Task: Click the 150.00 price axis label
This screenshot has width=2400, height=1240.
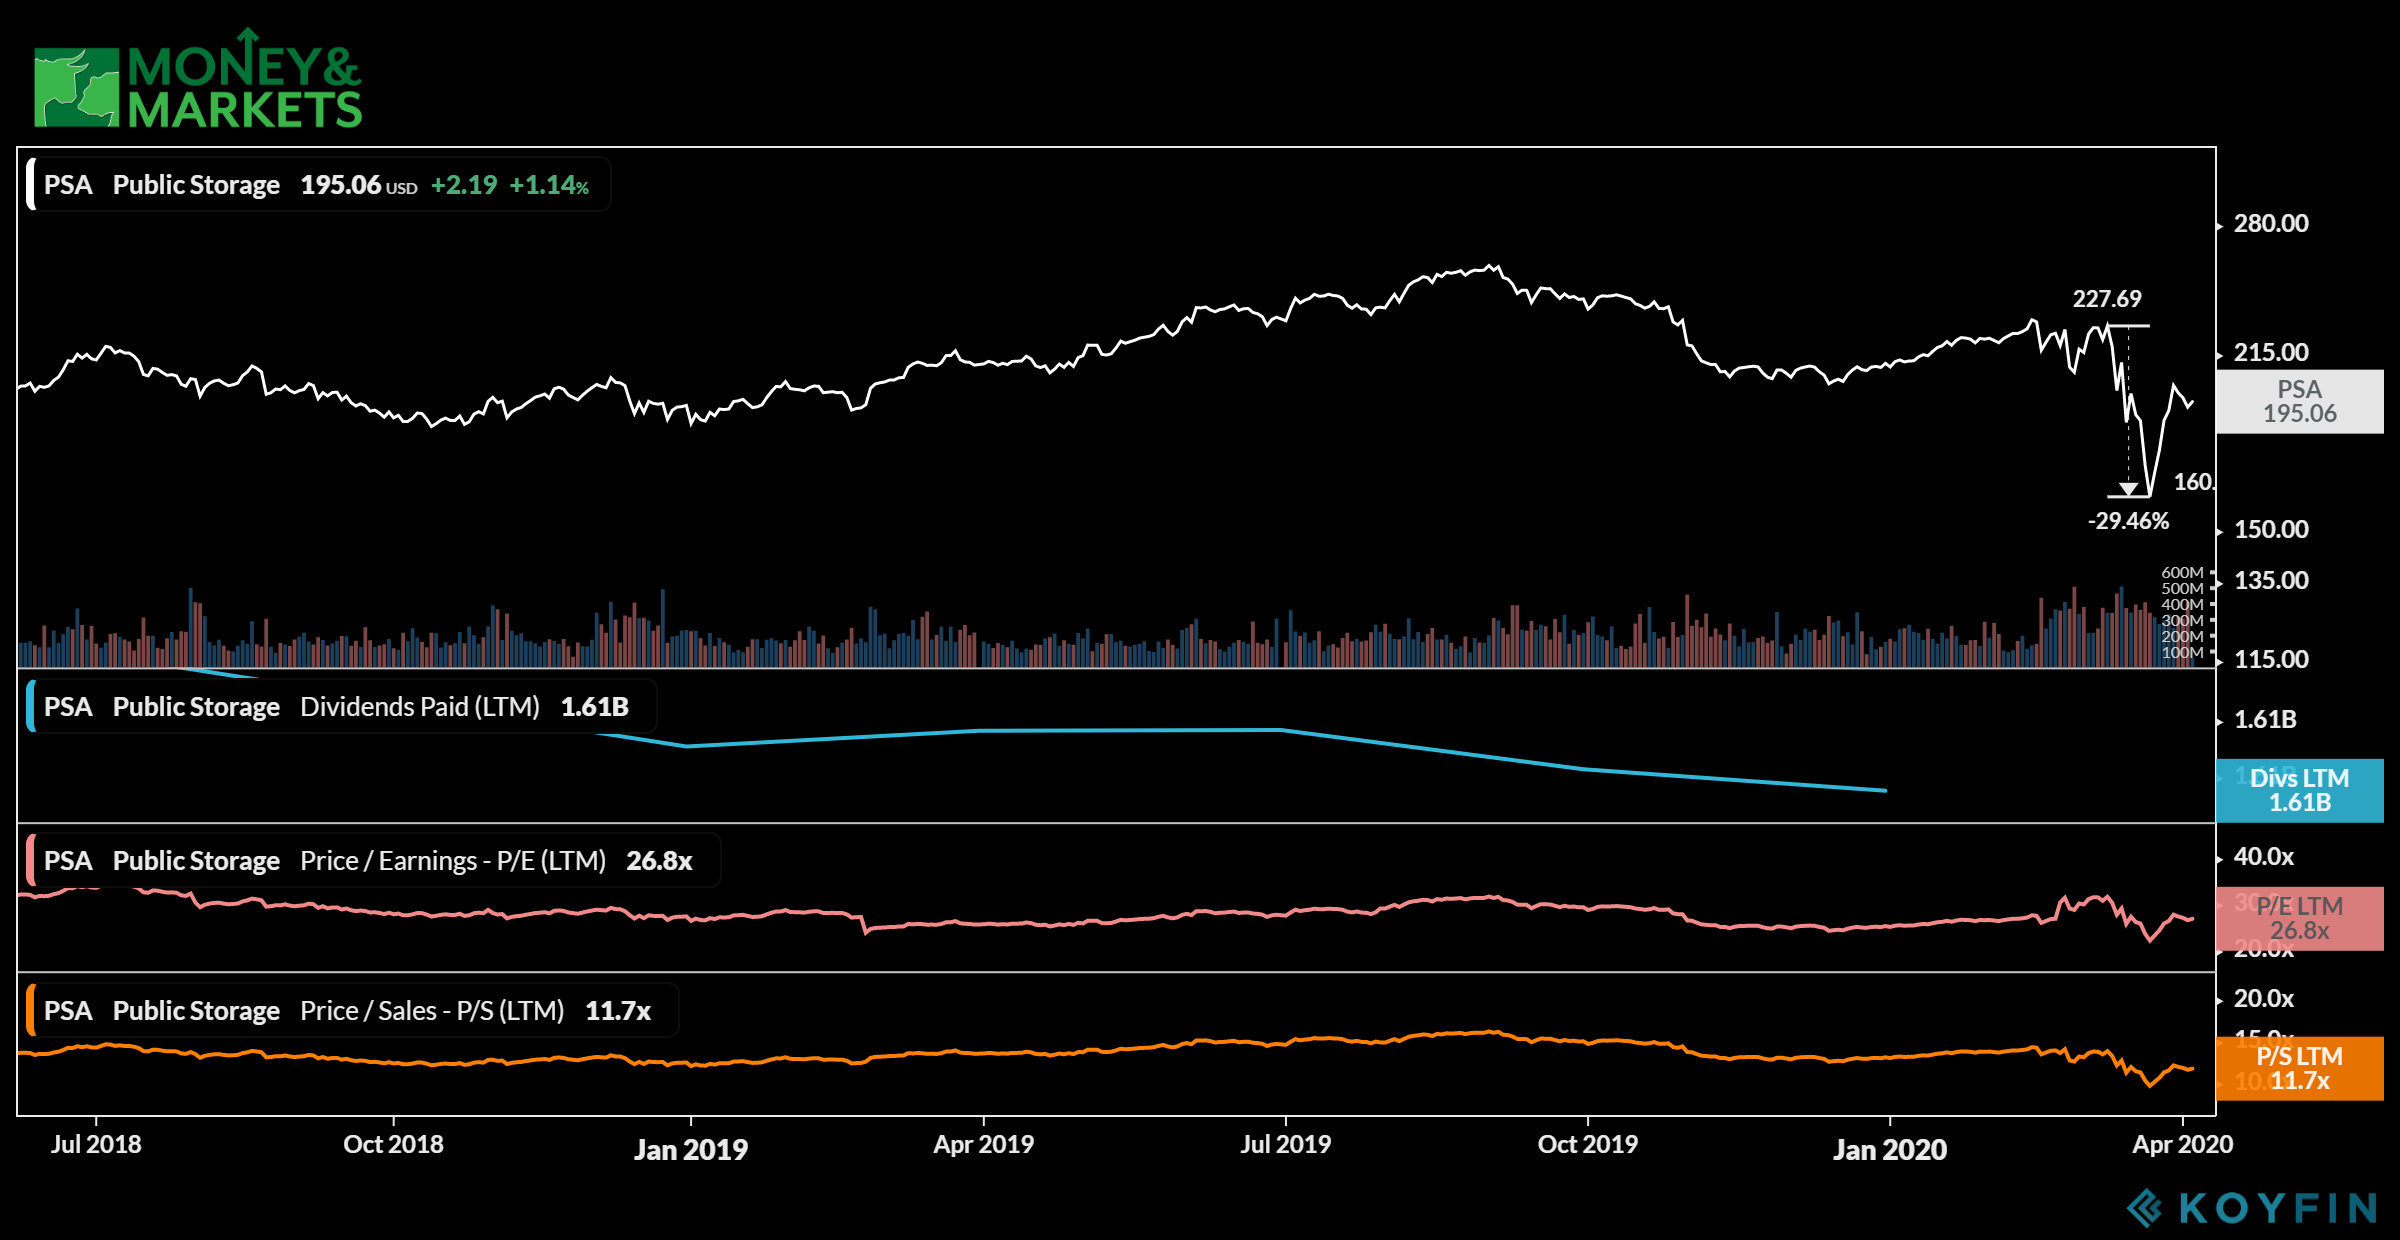Action: pyautogui.click(x=2271, y=529)
